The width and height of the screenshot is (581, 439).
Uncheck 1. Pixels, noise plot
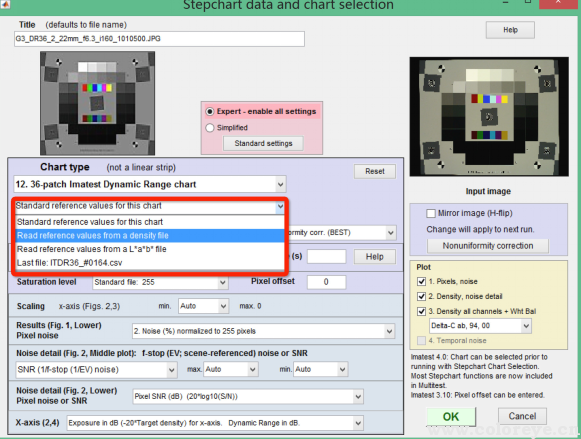421,282
